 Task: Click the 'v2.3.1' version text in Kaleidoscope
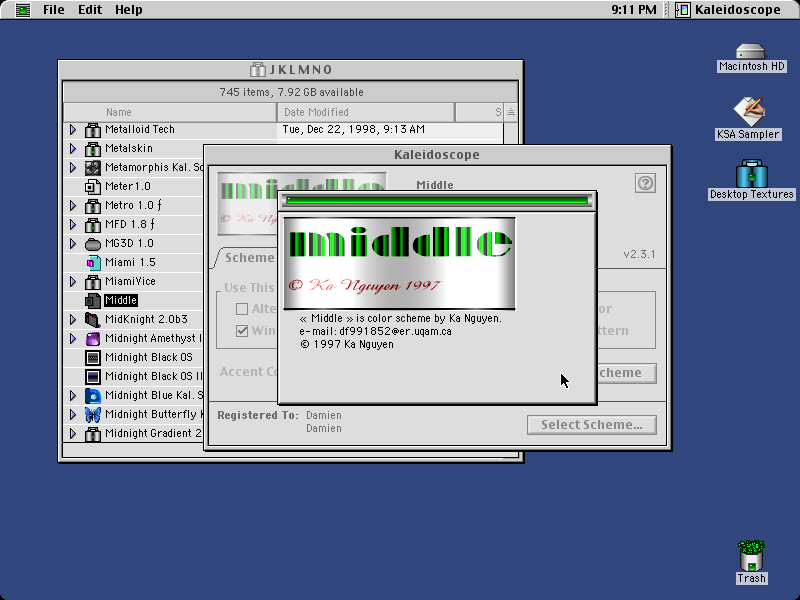(639, 254)
